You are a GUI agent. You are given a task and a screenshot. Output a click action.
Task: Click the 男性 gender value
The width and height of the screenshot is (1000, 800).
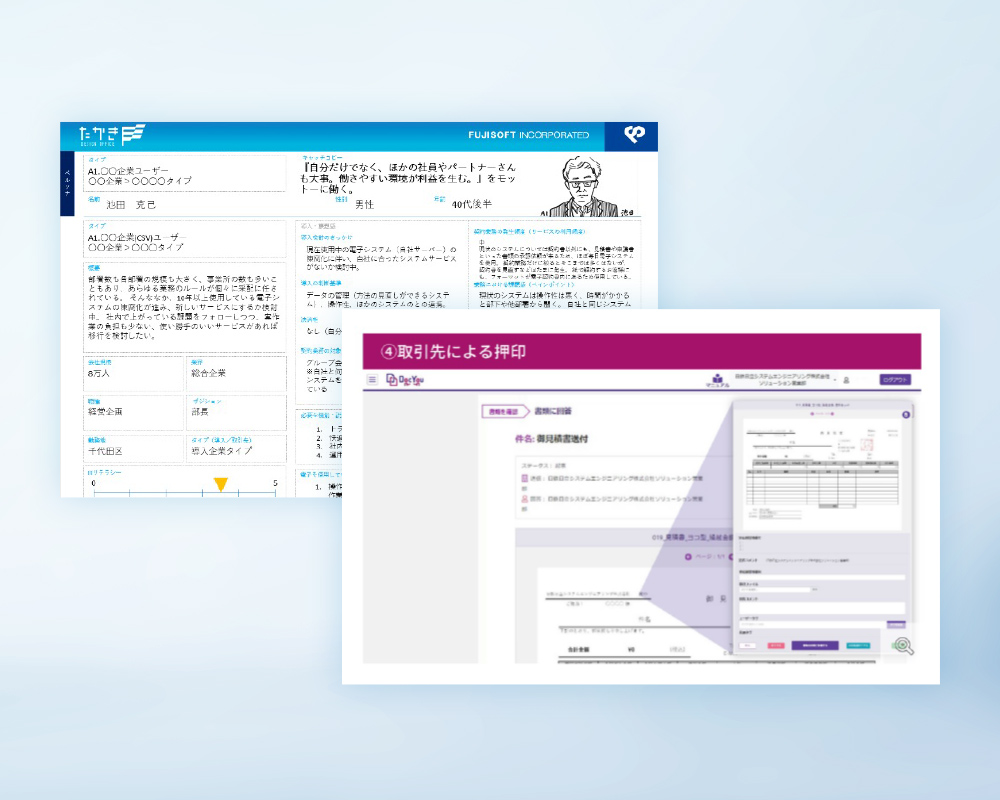click(x=365, y=204)
